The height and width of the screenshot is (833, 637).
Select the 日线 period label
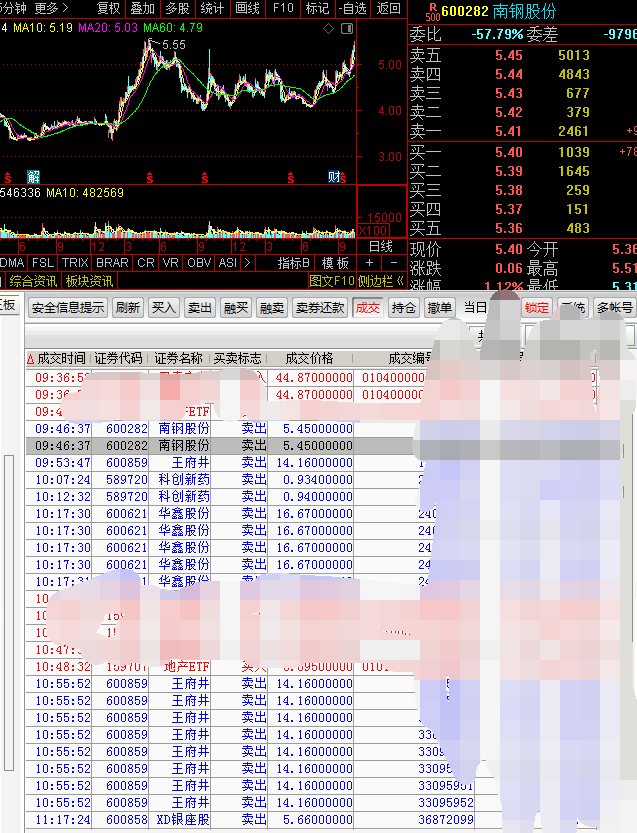click(x=381, y=246)
